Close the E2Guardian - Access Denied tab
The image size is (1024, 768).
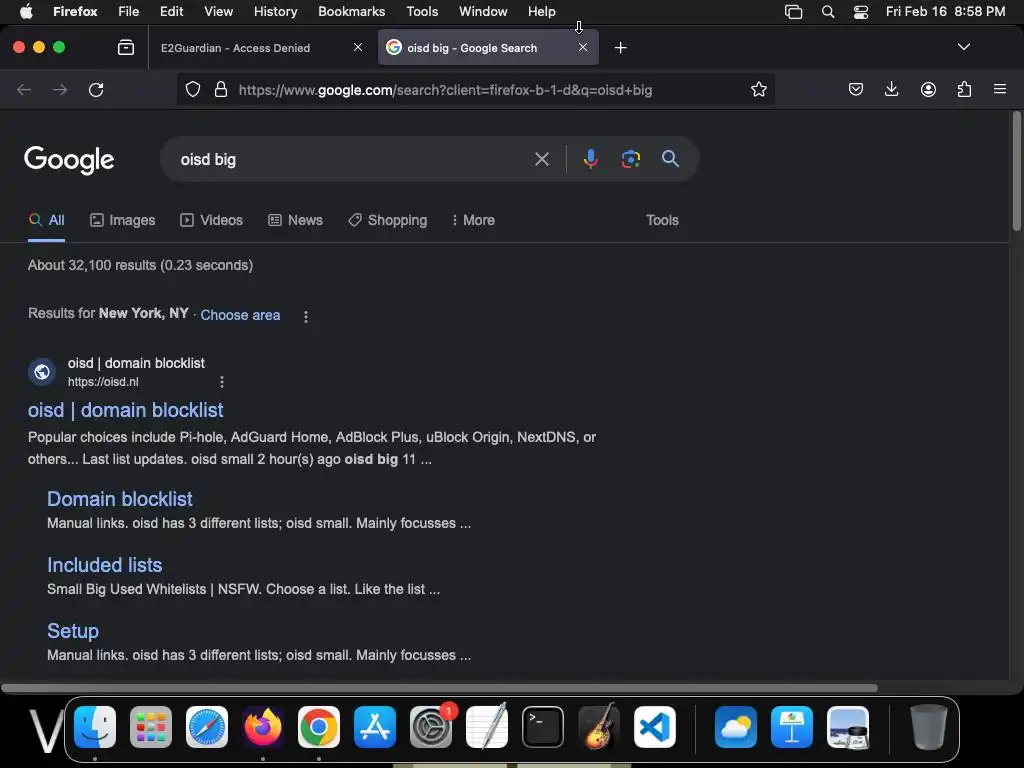click(x=358, y=47)
